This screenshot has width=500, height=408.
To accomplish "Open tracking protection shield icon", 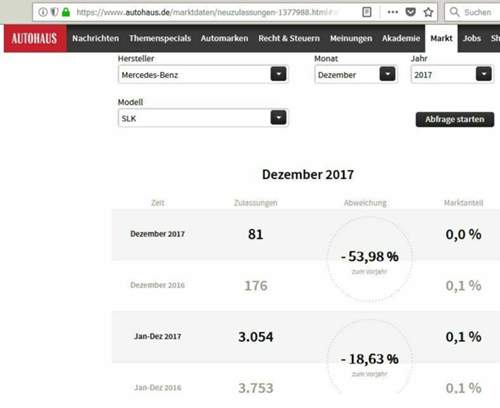I will click(54, 12).
